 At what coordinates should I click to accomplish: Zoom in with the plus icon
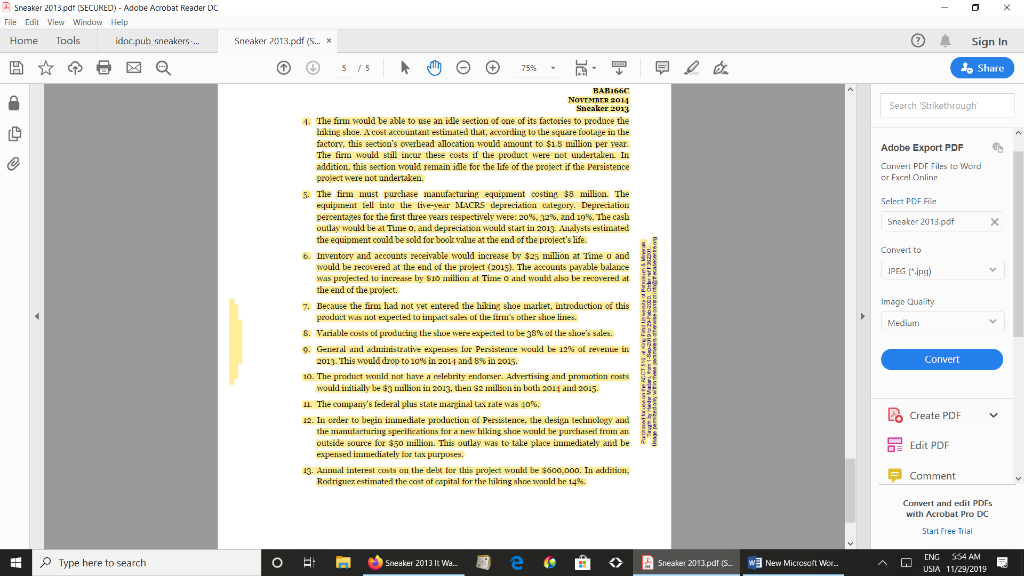point(493,67)
